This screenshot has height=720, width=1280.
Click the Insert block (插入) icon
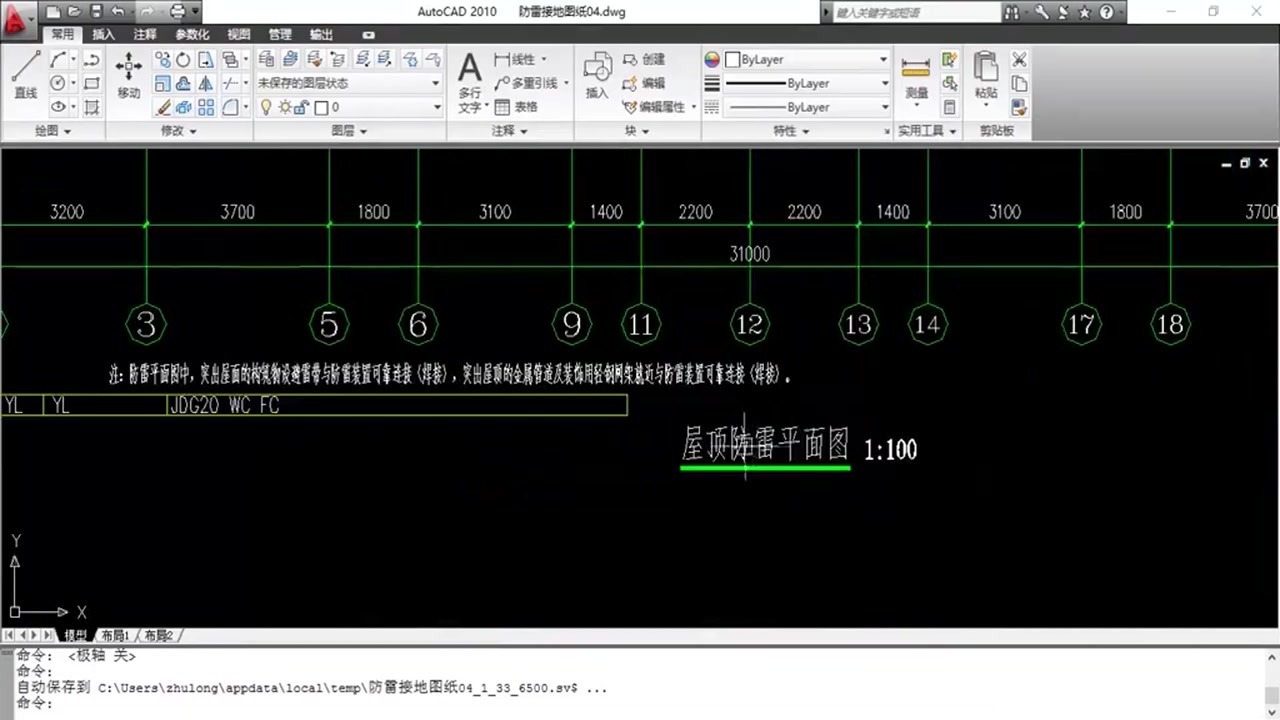point(597,75)
